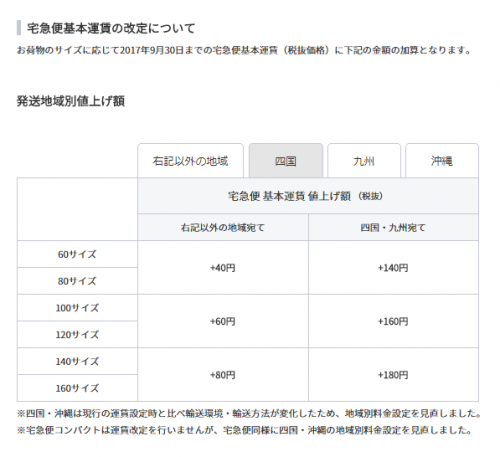
Task: Click the 60サイズ row label
Action: pos(77,254)
